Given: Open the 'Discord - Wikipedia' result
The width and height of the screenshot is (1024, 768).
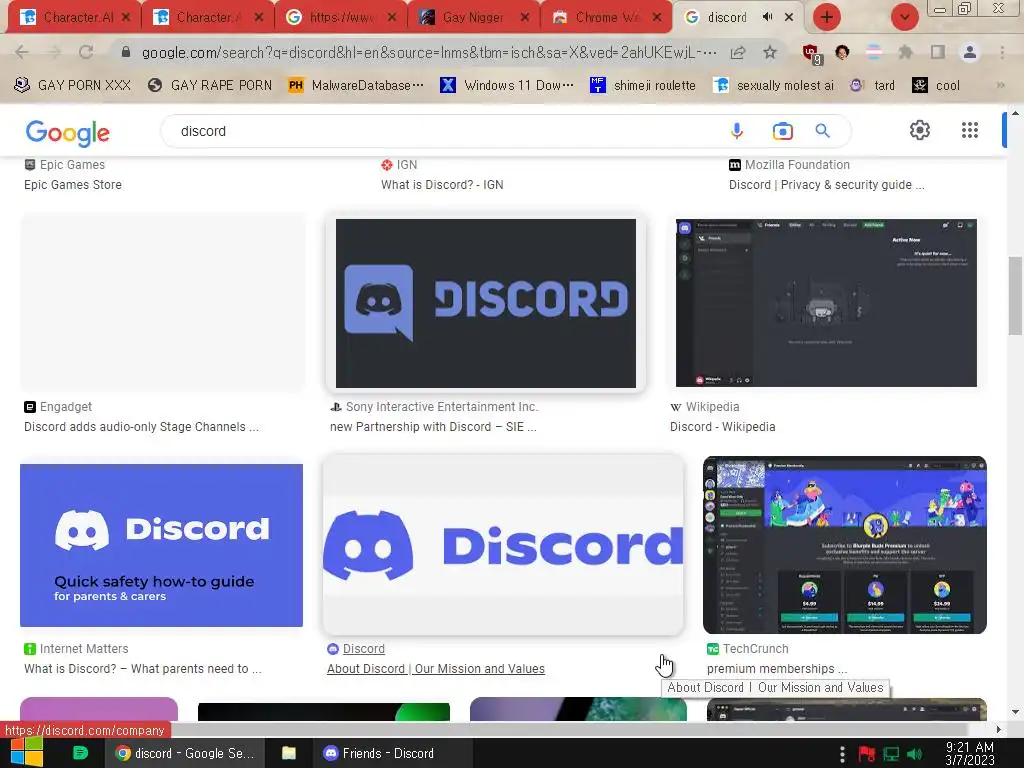Looking at the screenshot, I should (x=722, y=426).
